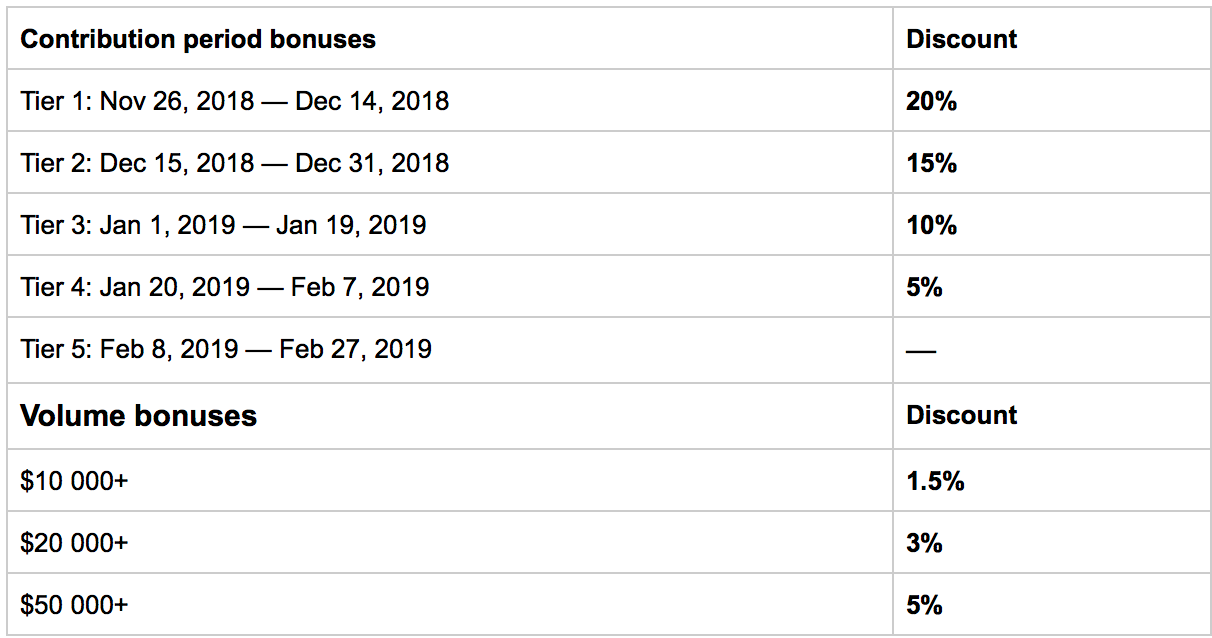Click the Tier 2 Dec 15 row label

point(234,163)
